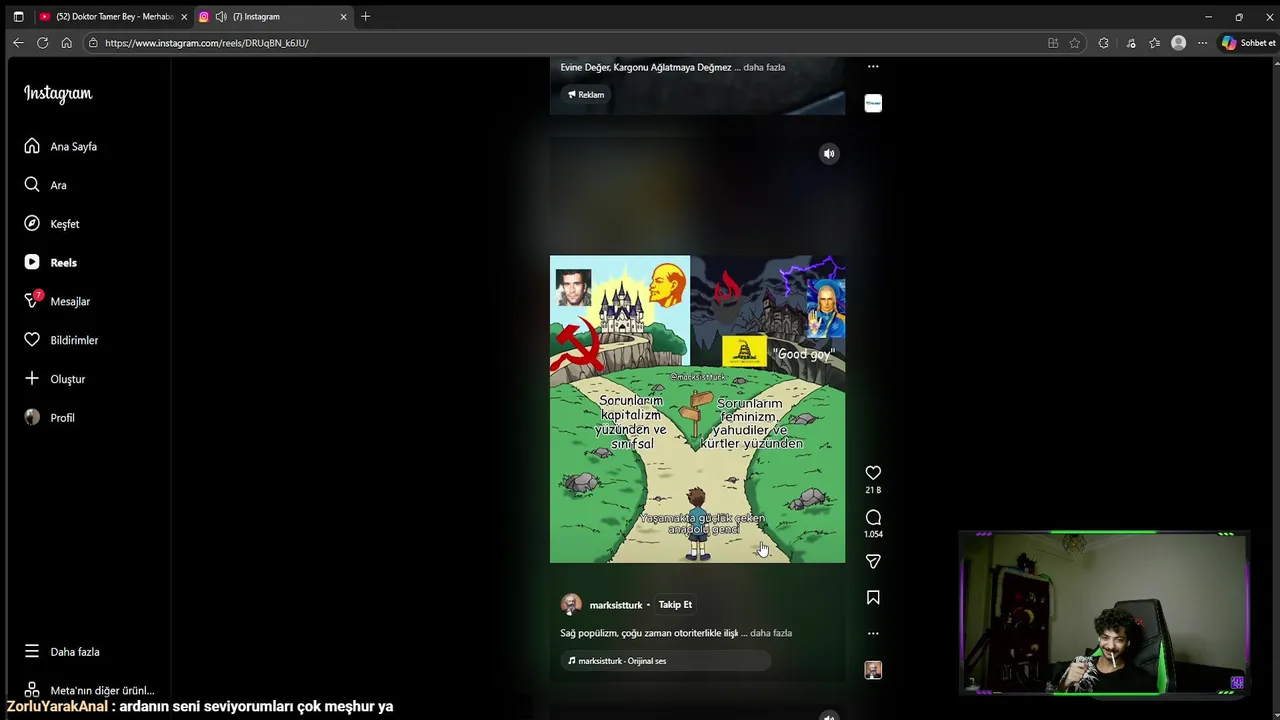Open split screen or apps icon in address bar

pos(1053,43)
